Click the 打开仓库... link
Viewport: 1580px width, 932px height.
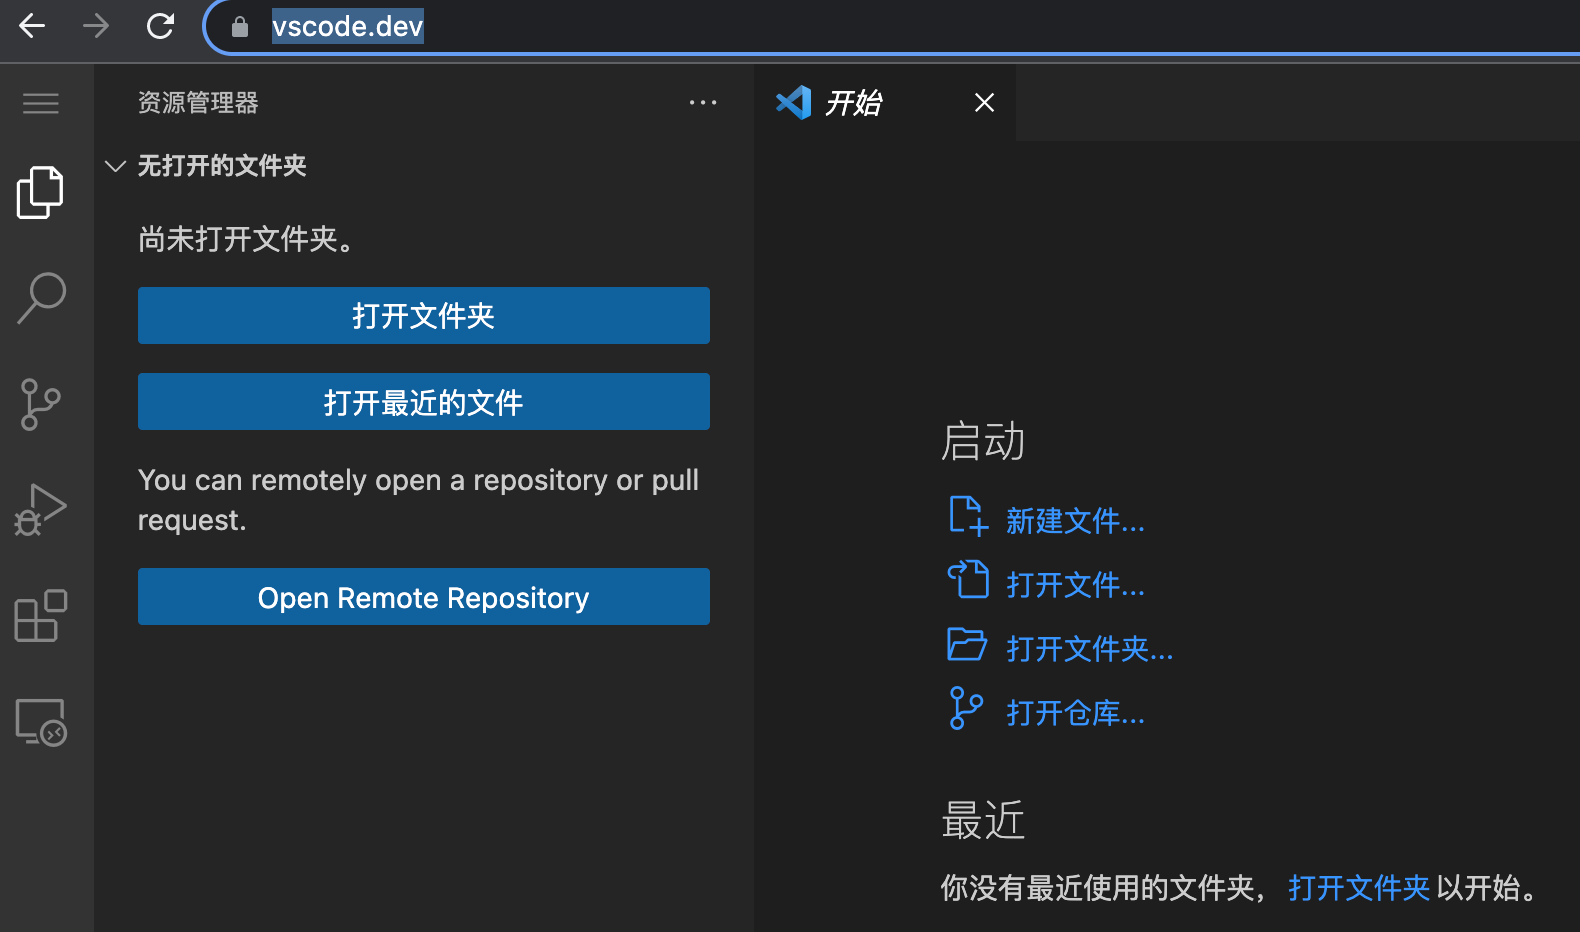point(1075,713)
